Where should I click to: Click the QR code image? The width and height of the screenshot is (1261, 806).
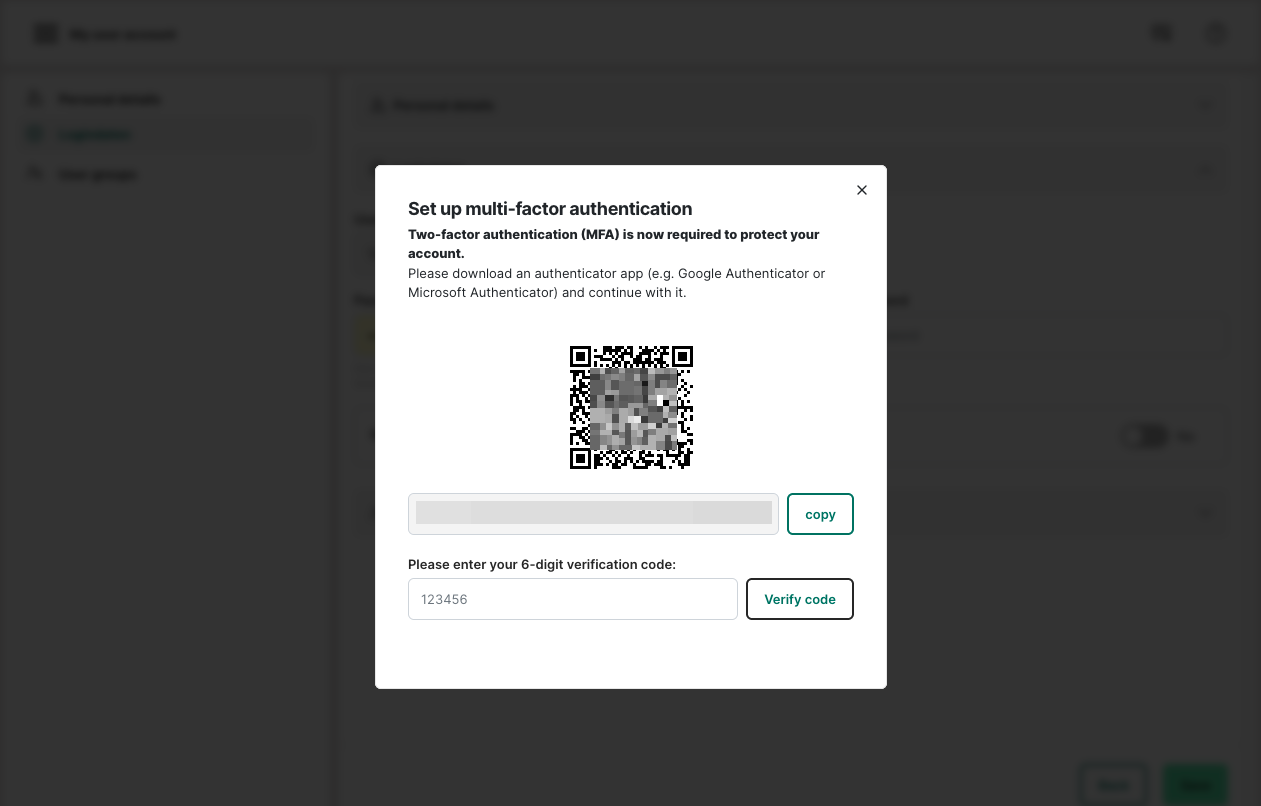coord(631,407)
